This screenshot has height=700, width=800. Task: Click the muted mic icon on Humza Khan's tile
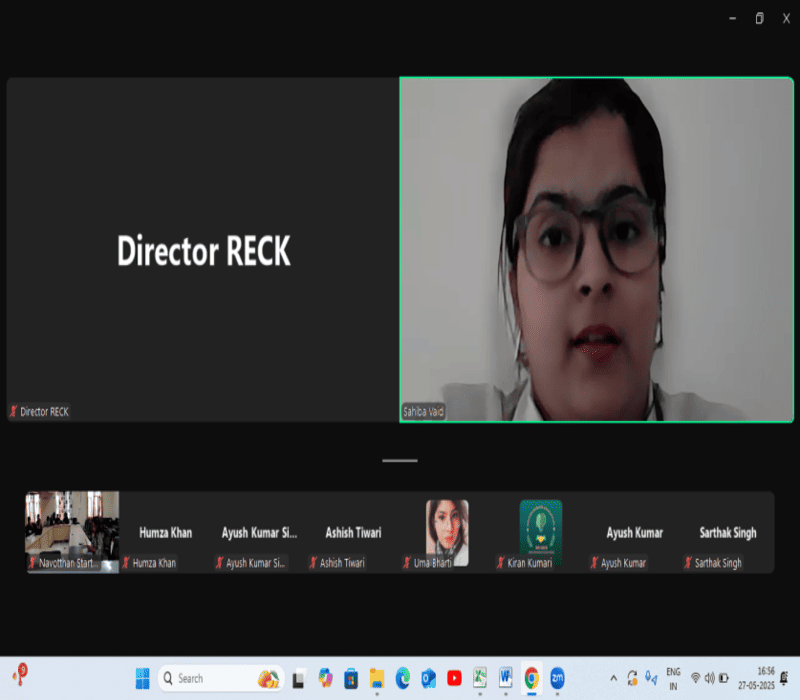(x=126, y=564)
